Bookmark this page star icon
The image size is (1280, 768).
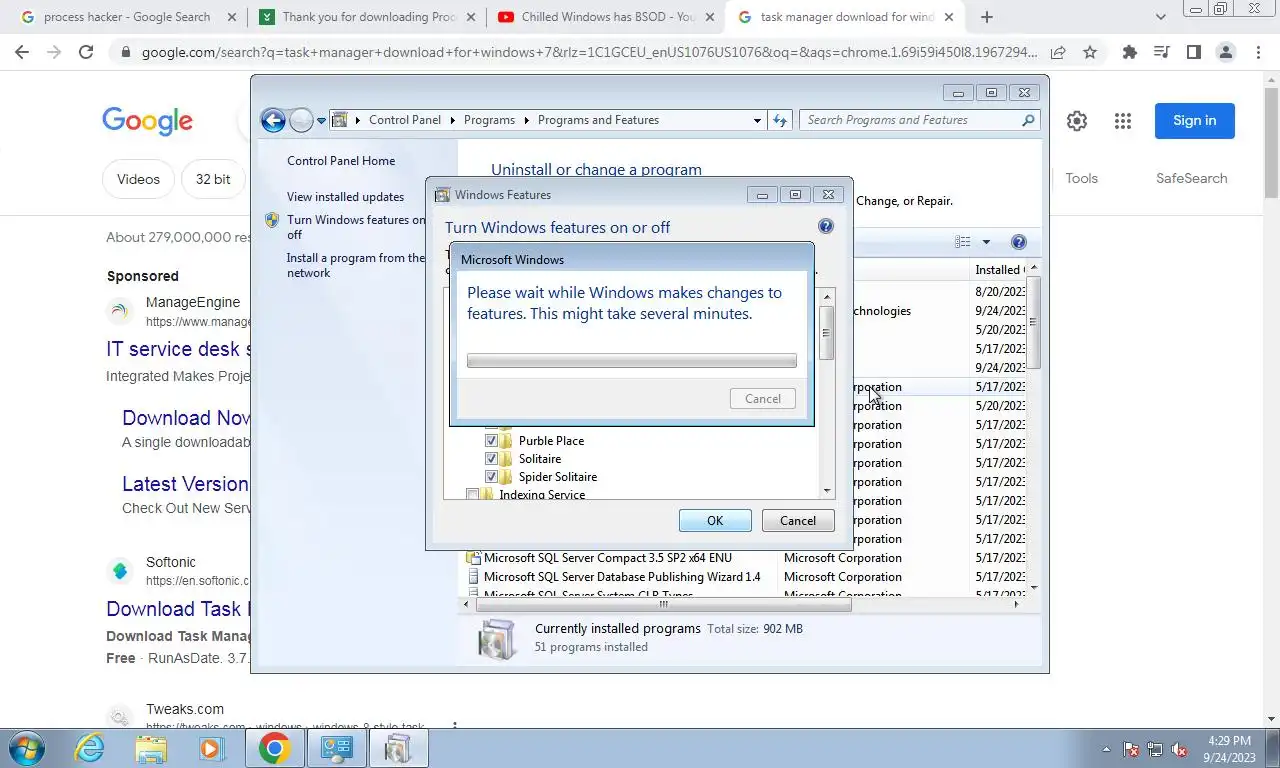(x=1090, y=53)
